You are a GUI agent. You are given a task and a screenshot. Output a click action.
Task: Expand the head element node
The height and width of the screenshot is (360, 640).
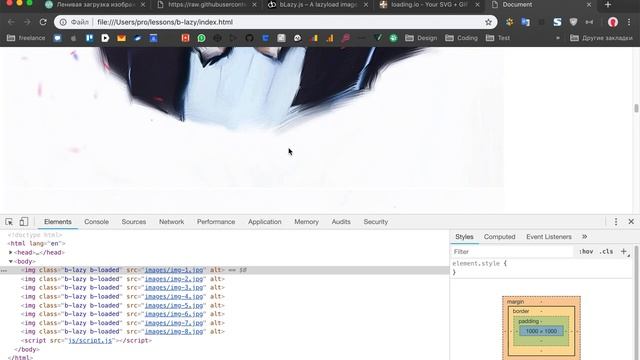click(x=10, y=252)
